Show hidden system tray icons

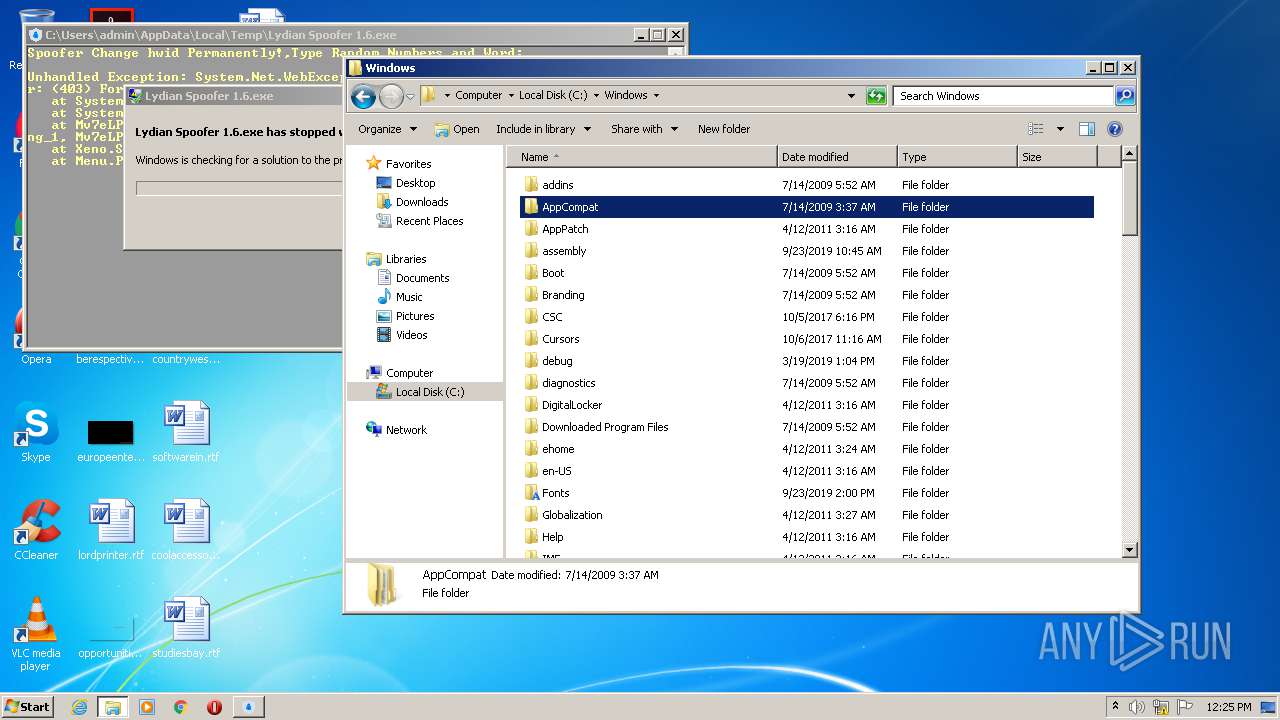tap(1116, 707)
